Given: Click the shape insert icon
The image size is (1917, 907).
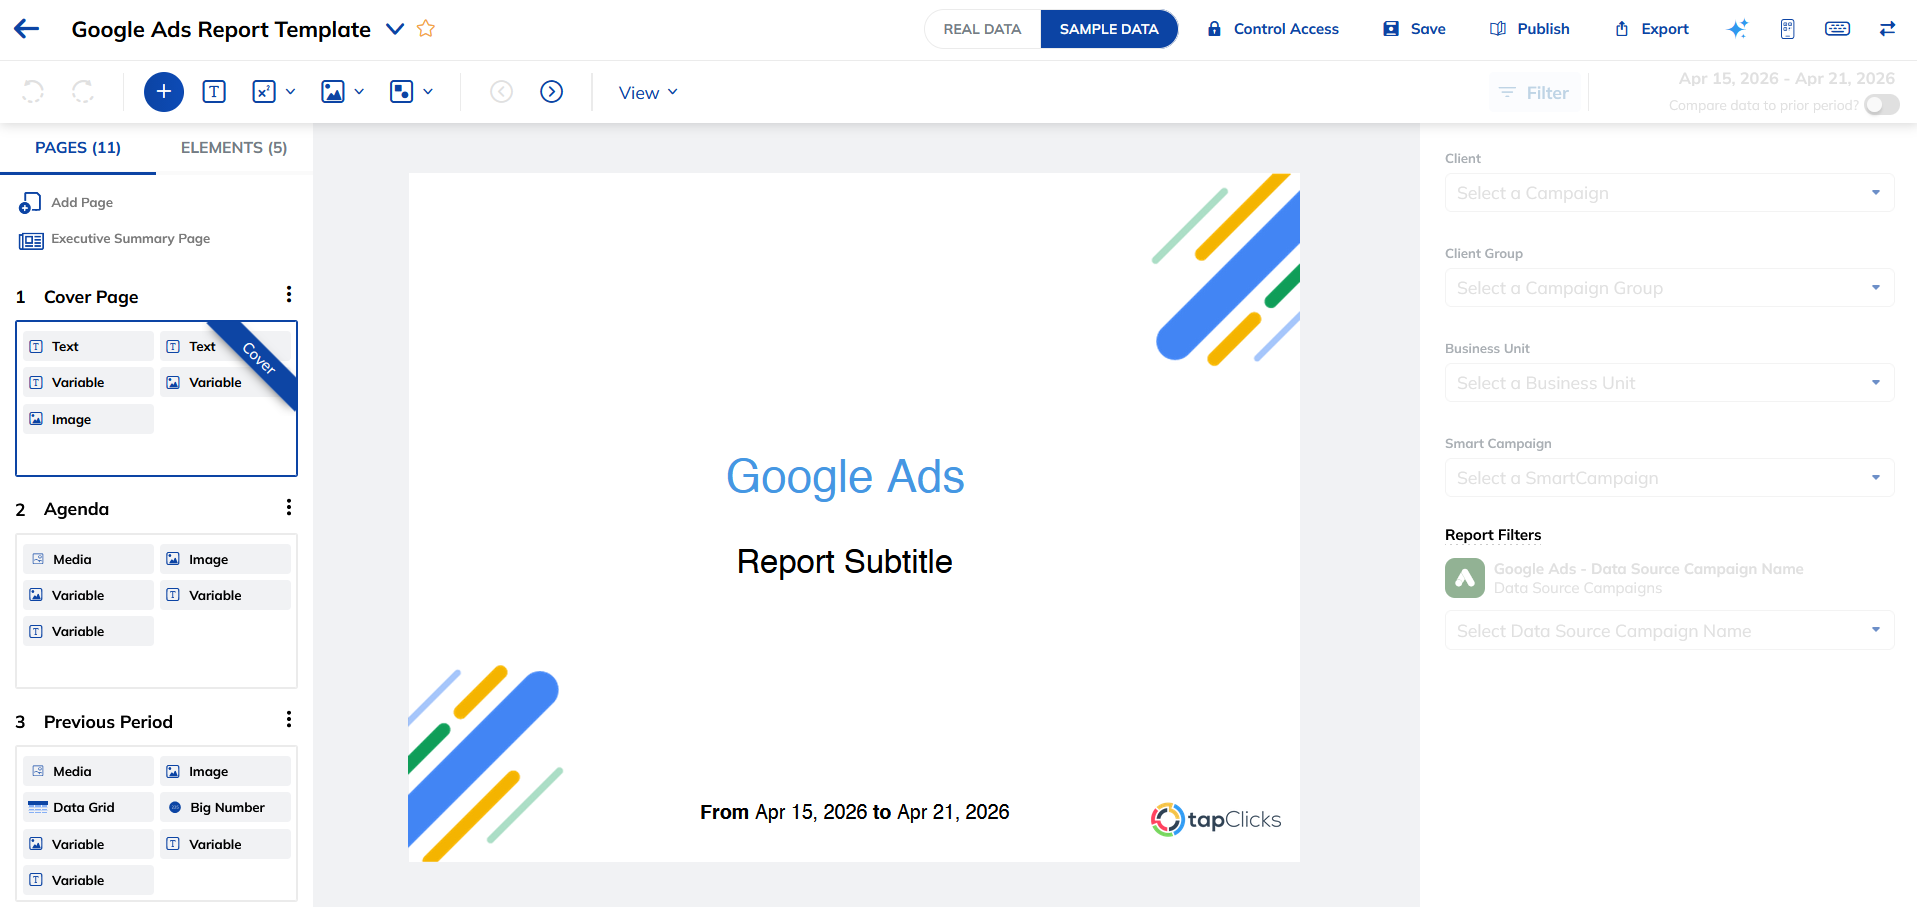Looking at the screenshot, I should [401, 92].
